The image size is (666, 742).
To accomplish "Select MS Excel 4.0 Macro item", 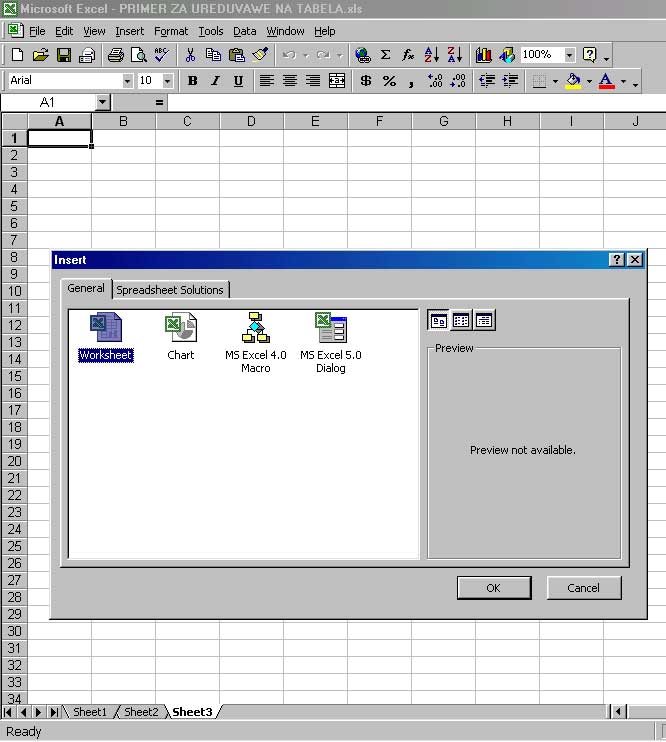I will [x=256, y=343].
